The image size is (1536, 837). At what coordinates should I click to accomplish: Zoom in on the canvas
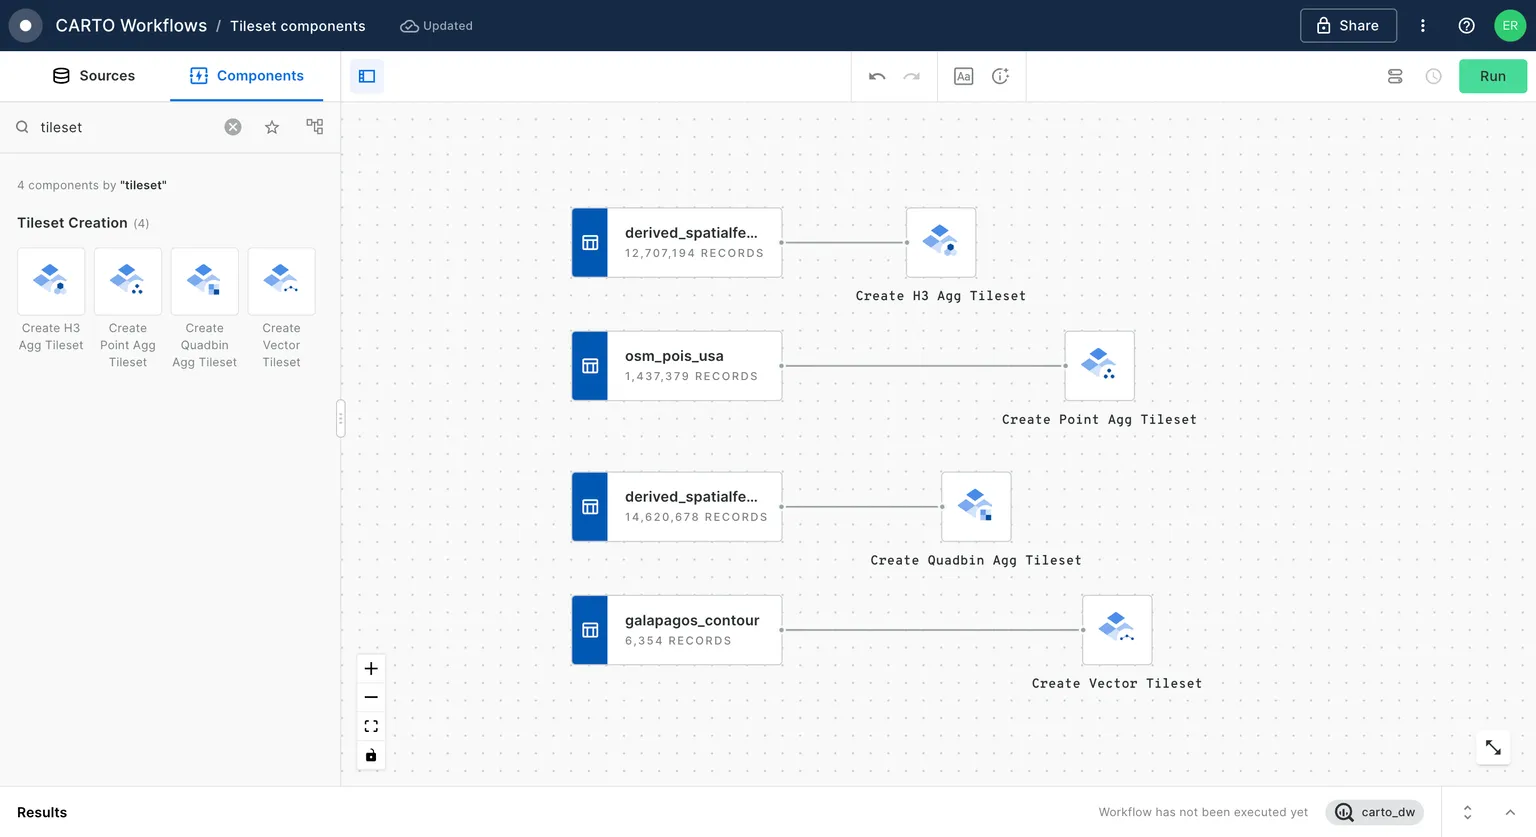(370, 668)
